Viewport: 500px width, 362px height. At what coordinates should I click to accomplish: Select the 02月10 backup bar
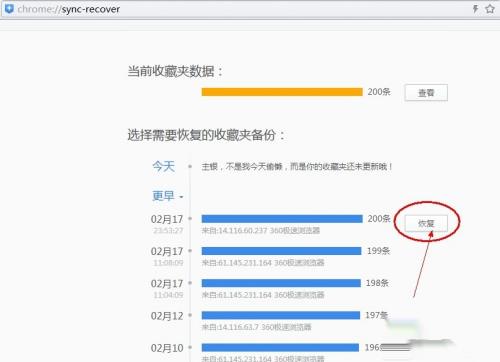(x=280, y=347)
